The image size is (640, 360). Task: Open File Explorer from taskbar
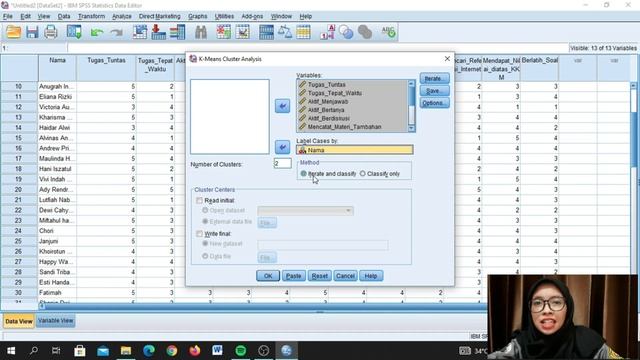pos(126,351)
